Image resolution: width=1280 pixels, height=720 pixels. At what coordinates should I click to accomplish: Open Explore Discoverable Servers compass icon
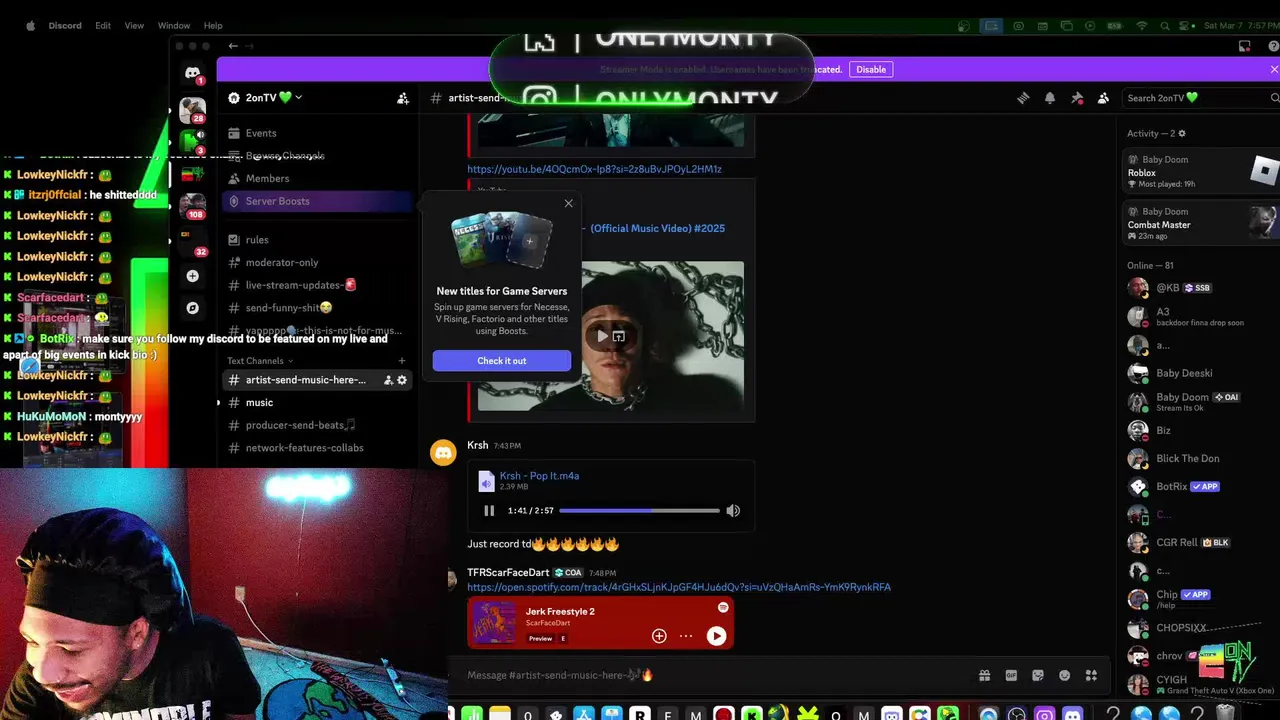pos(193,308)
